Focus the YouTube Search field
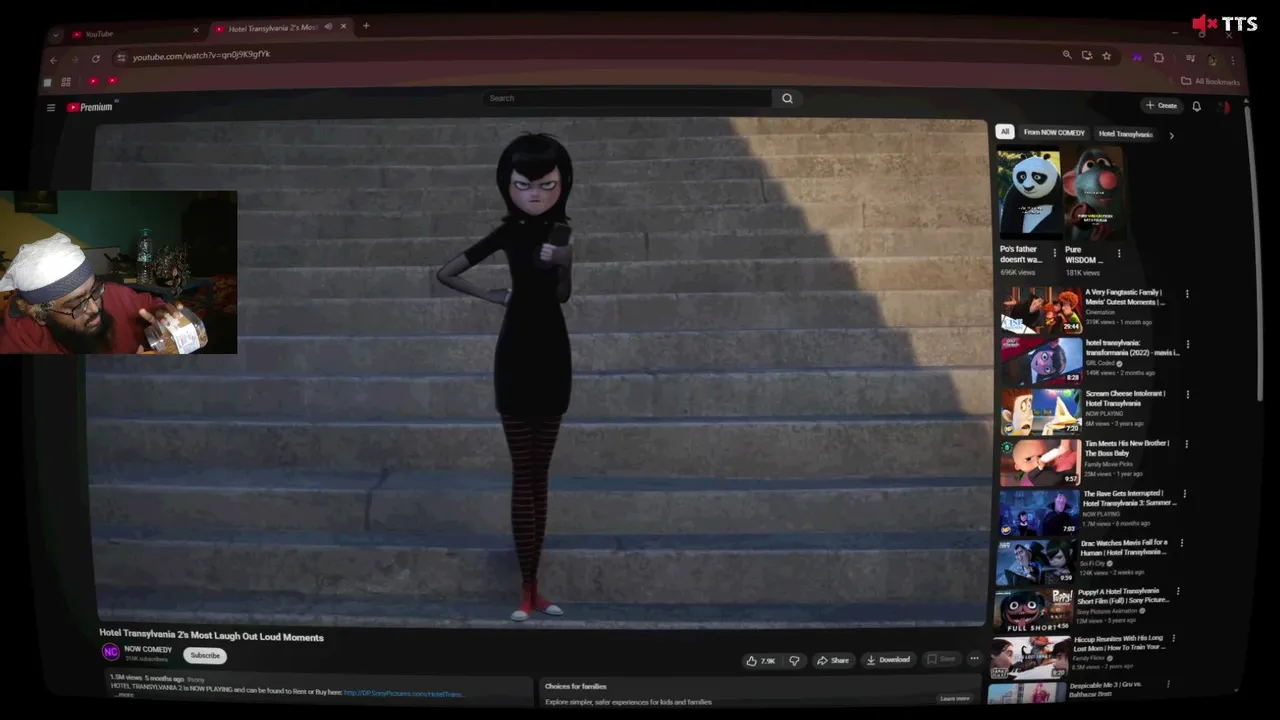 click(627, 98)
